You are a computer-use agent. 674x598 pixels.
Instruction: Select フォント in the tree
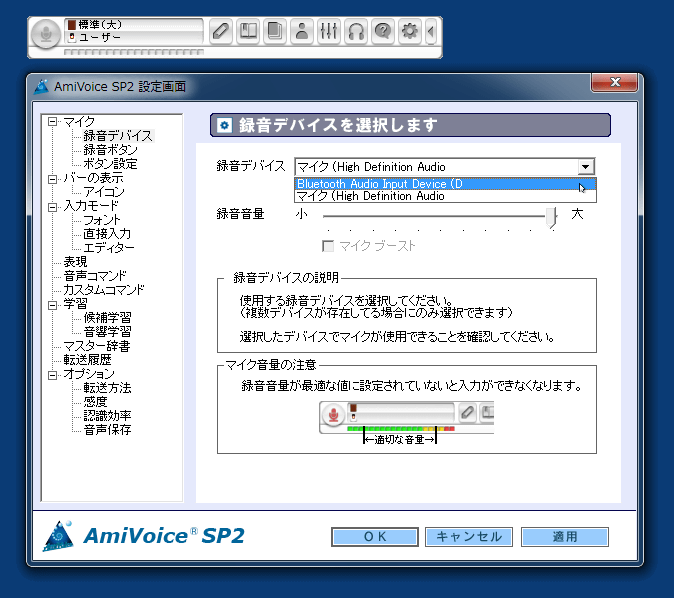coord(102,220)
